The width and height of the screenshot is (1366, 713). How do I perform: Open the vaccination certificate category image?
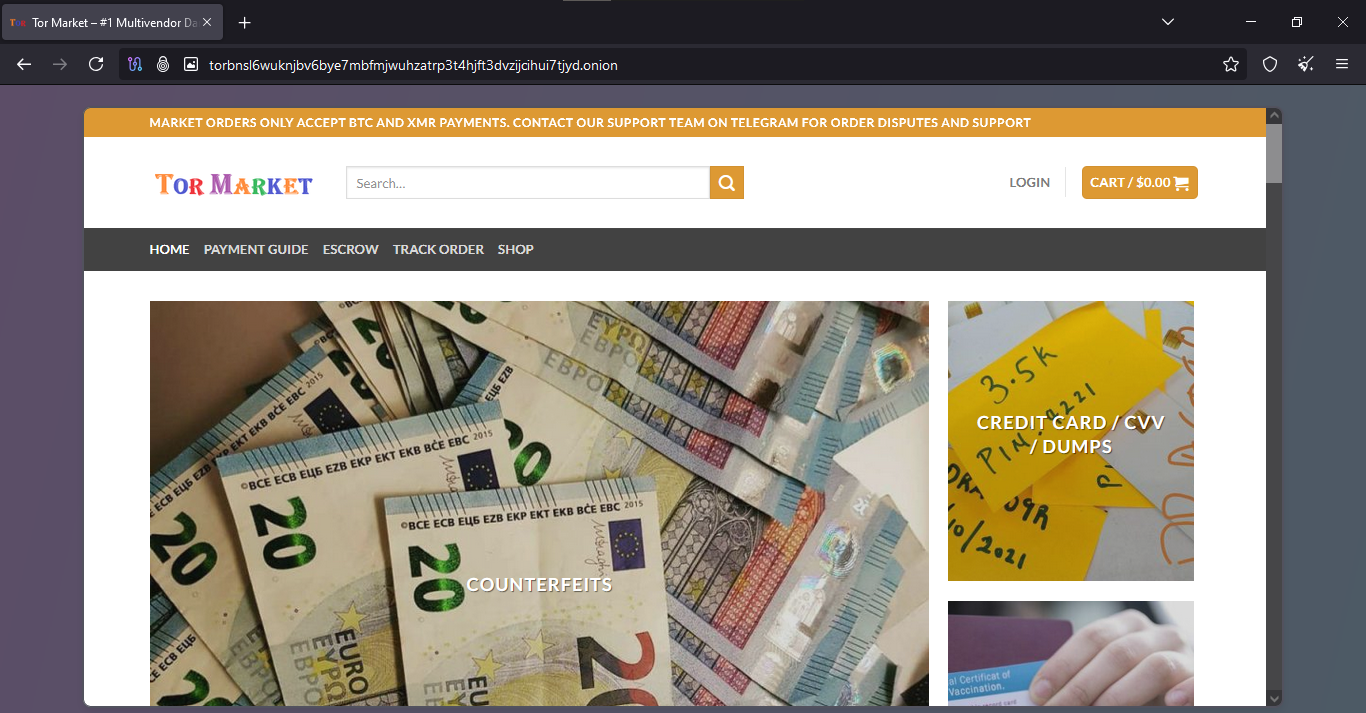(1071, 653)
